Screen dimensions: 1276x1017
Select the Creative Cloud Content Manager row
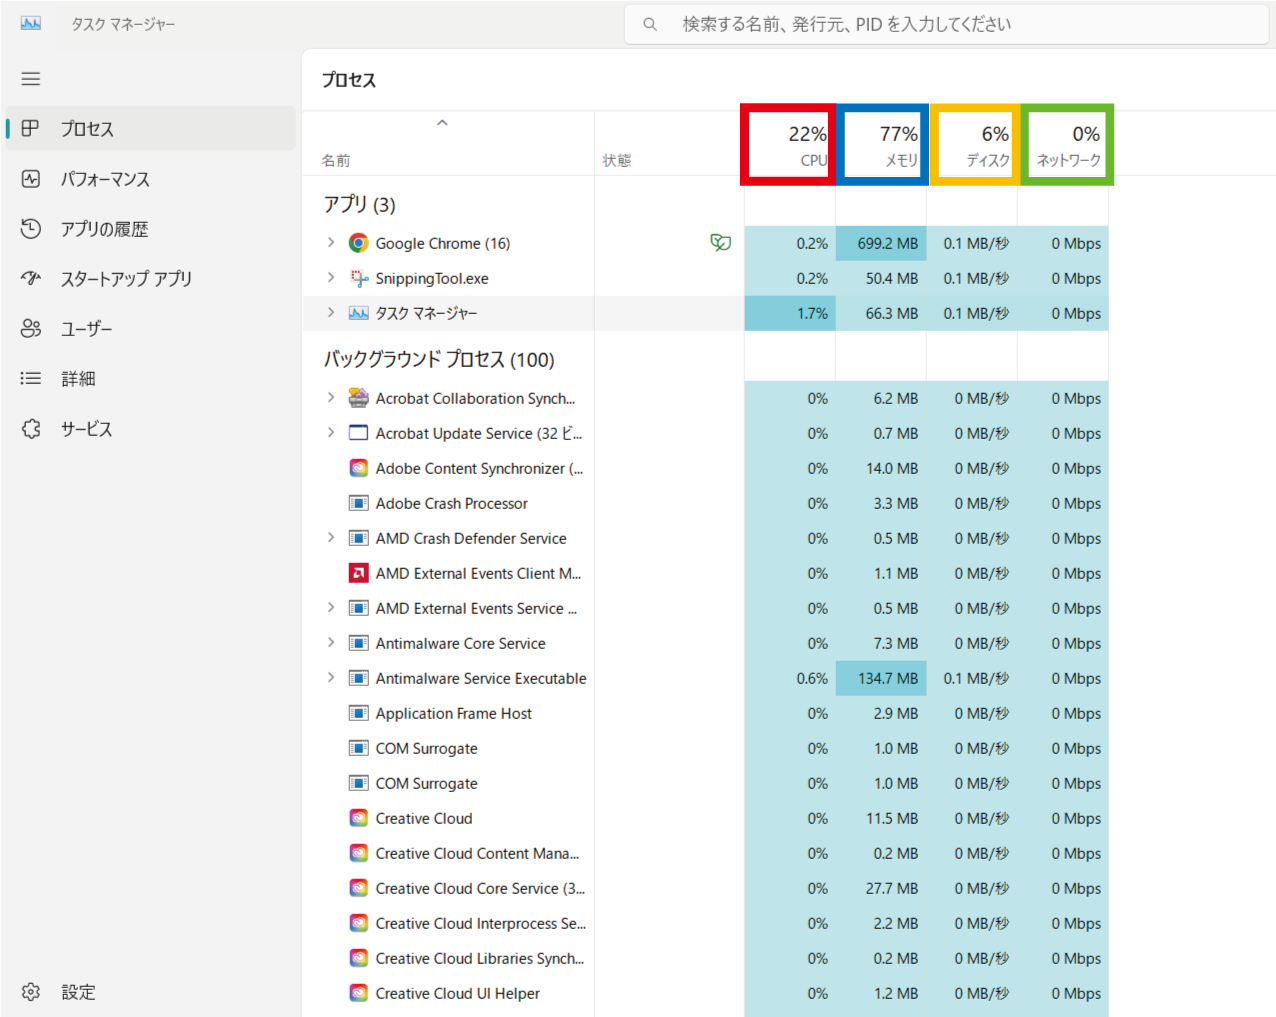[x=705, y=853]
